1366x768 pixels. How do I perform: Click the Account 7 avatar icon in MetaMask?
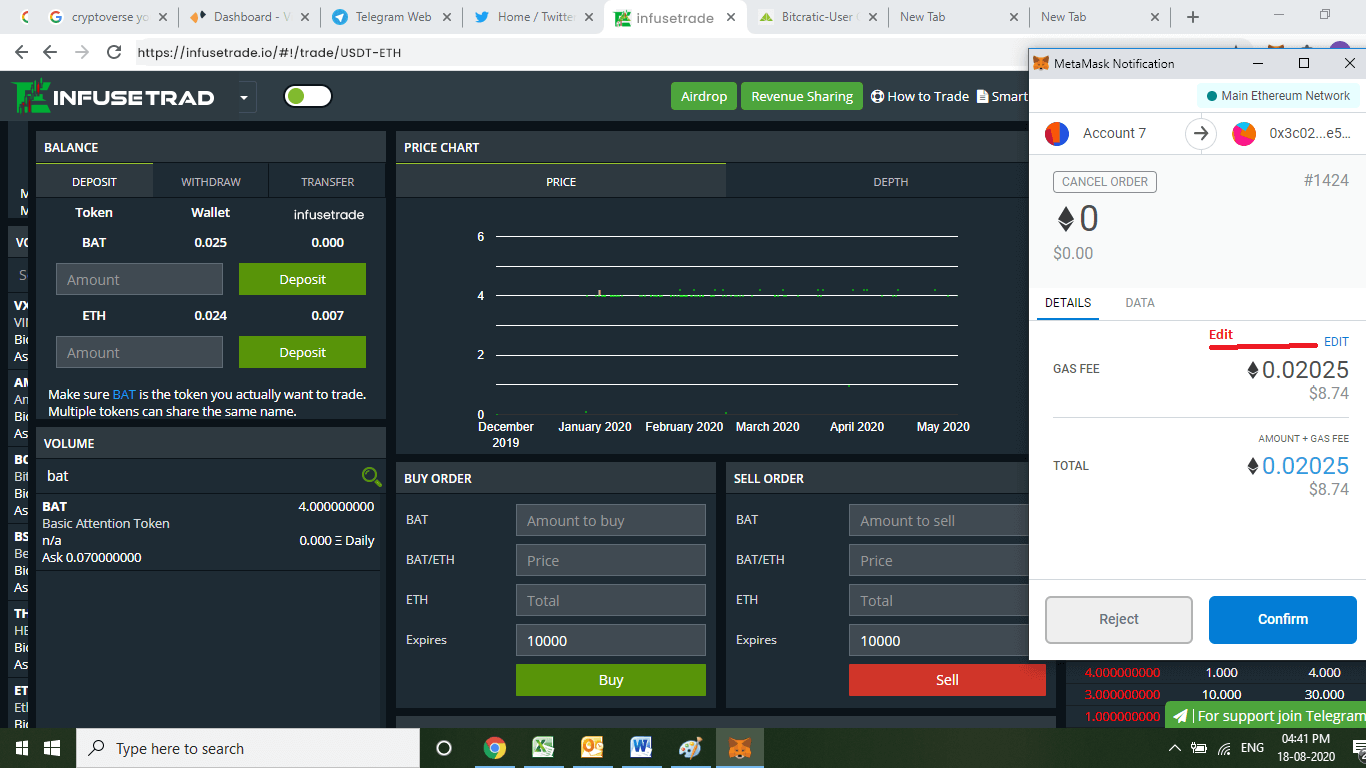(1057, 133)
